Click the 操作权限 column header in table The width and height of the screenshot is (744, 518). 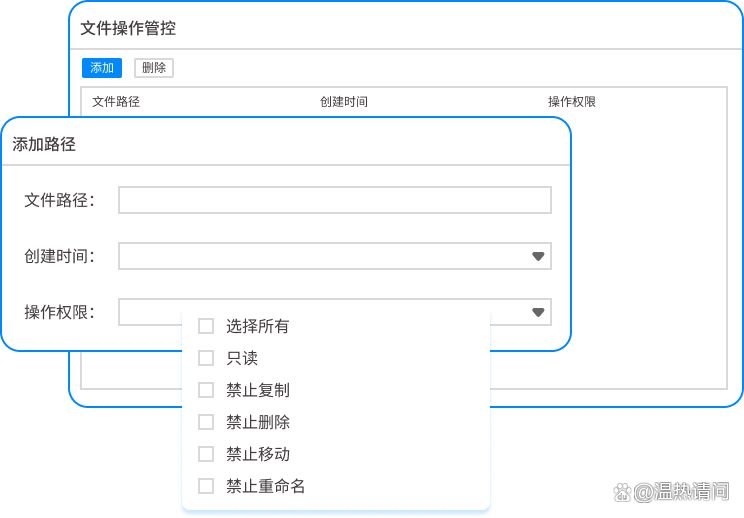click(x=572, y=102)
